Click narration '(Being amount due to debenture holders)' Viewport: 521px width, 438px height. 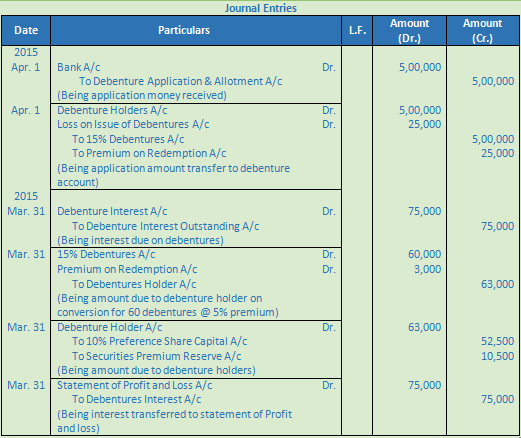156,370
